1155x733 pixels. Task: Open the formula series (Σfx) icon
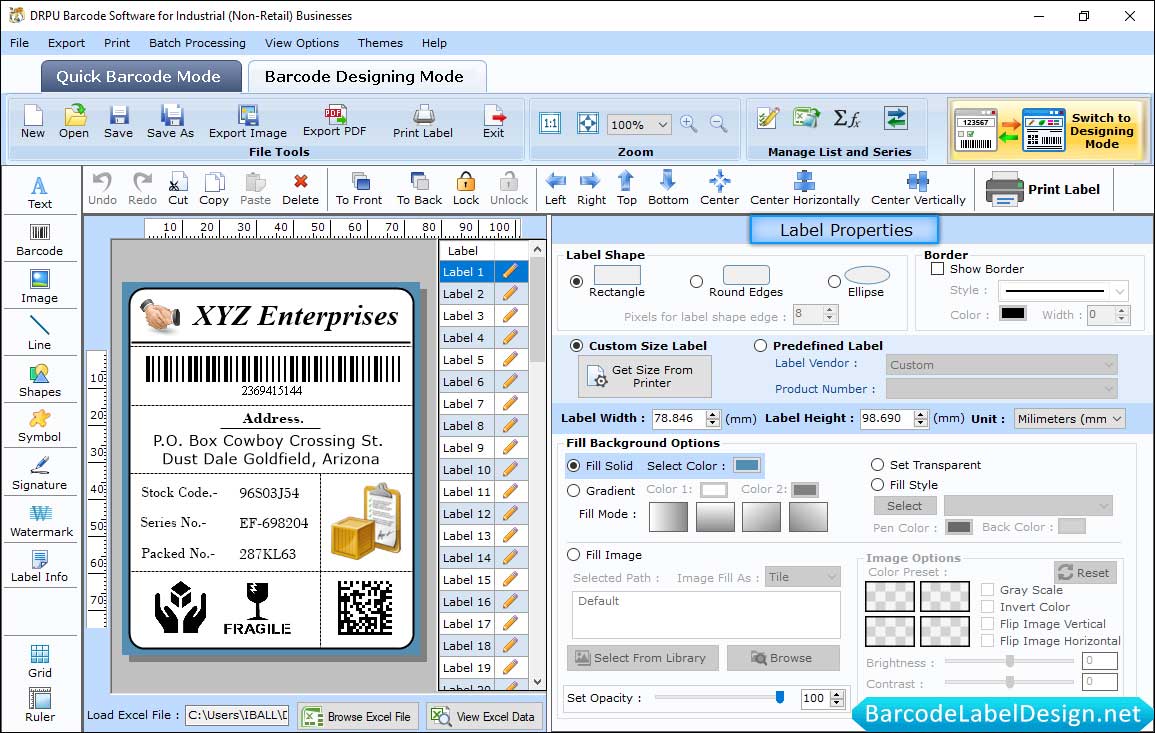point(846,118)
